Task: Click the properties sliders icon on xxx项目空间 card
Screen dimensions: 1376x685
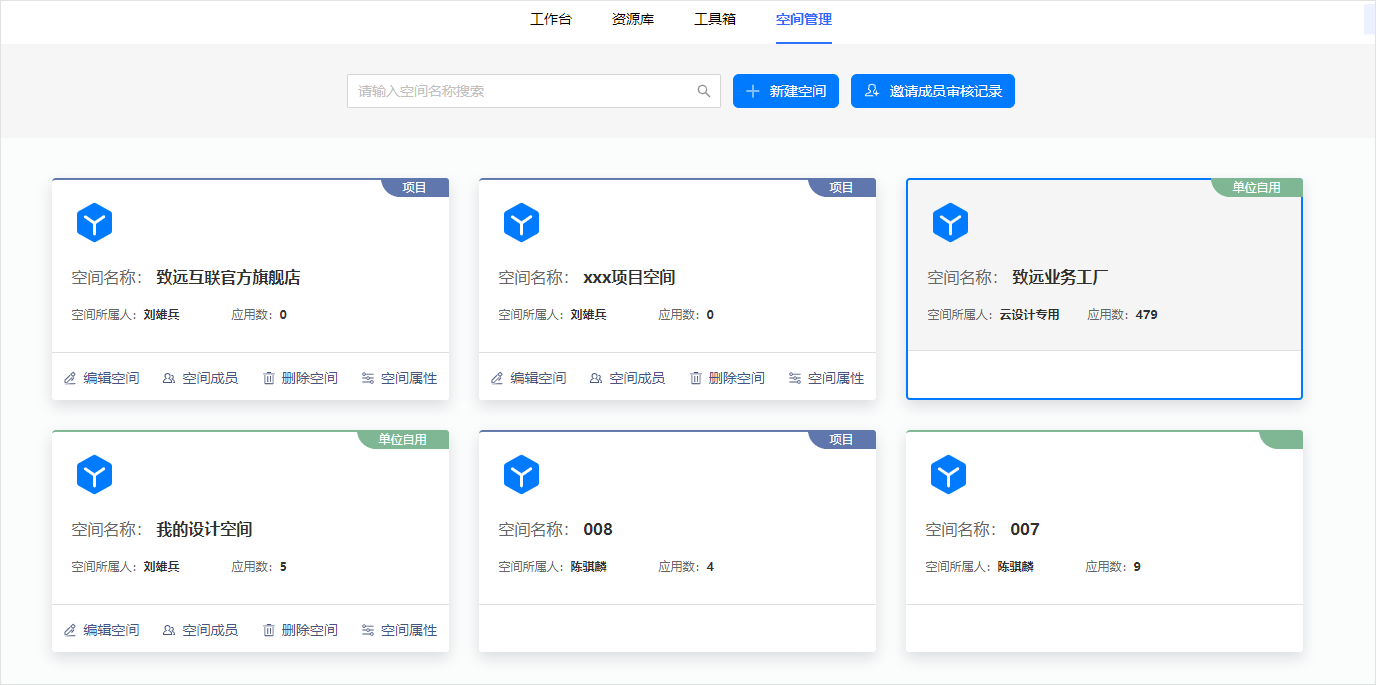Action: 795,378
